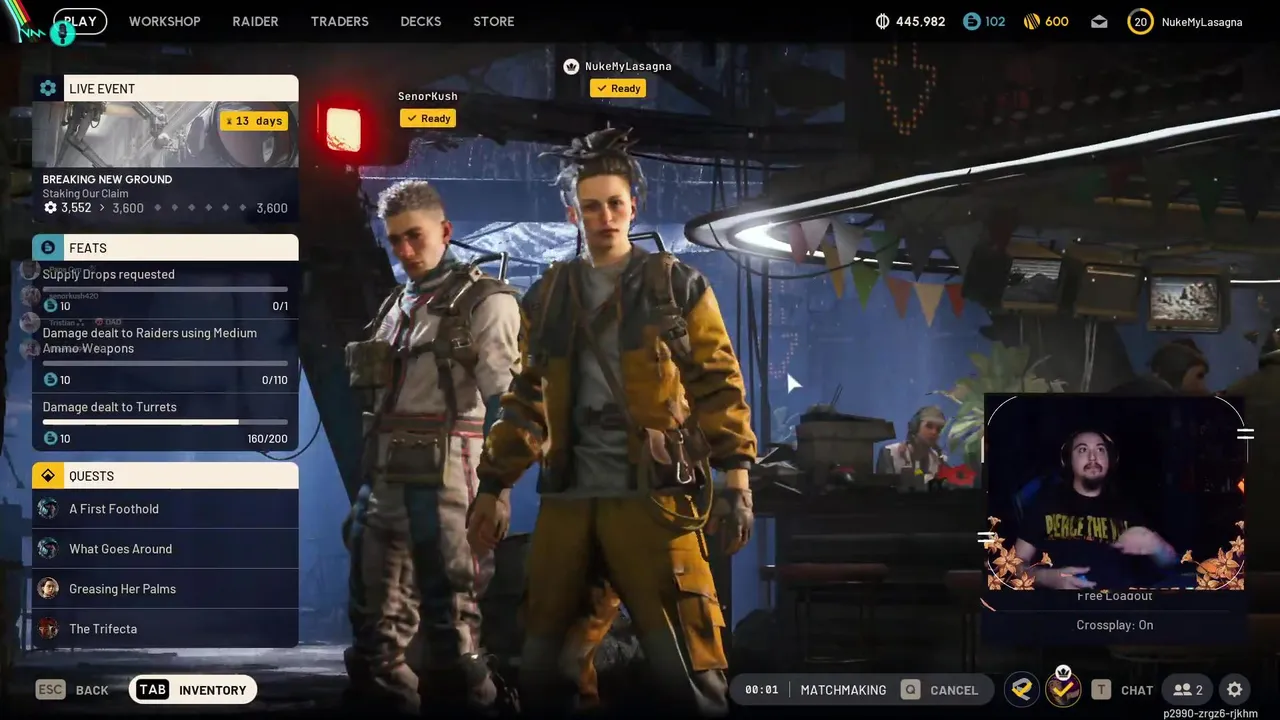Click the MATCHMAKING status label

843,690
